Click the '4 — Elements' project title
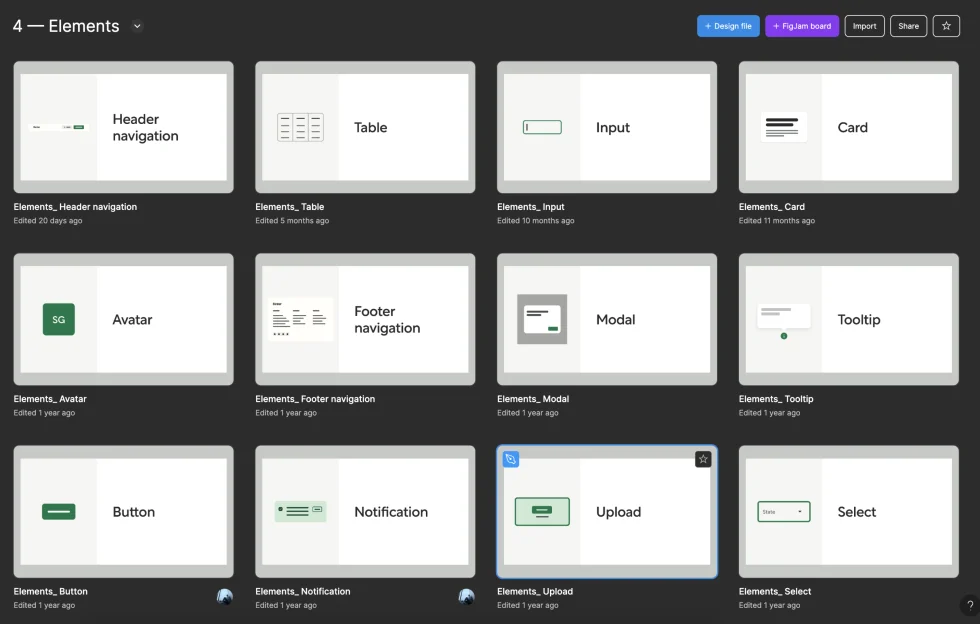The image size is (980, 624). [66, 26]
